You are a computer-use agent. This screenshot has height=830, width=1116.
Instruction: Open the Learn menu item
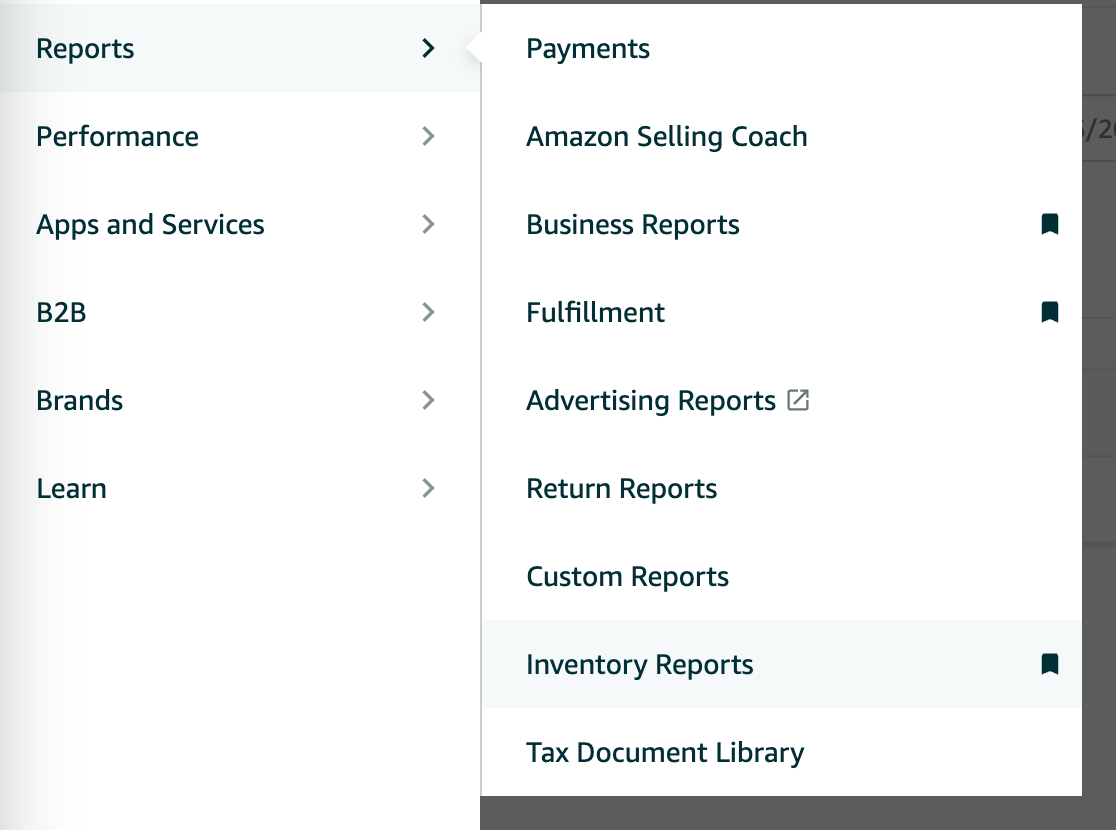(240, 488)
